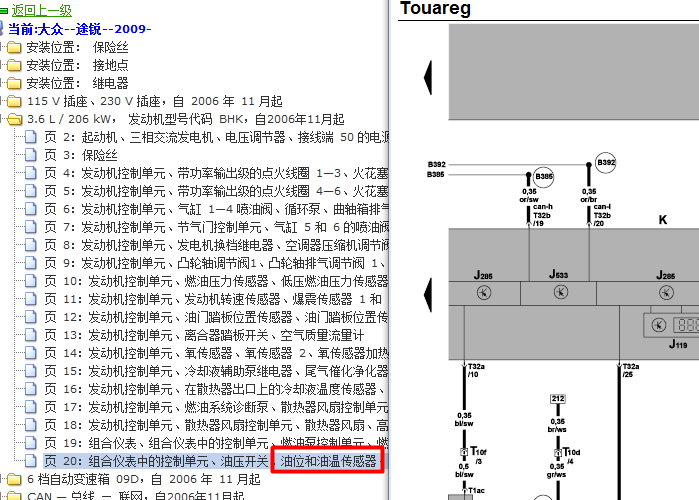Click the page icon for 页 14 氧传感器
The height and width of the screenshot is (500, 699).
[x=31, y=353]
